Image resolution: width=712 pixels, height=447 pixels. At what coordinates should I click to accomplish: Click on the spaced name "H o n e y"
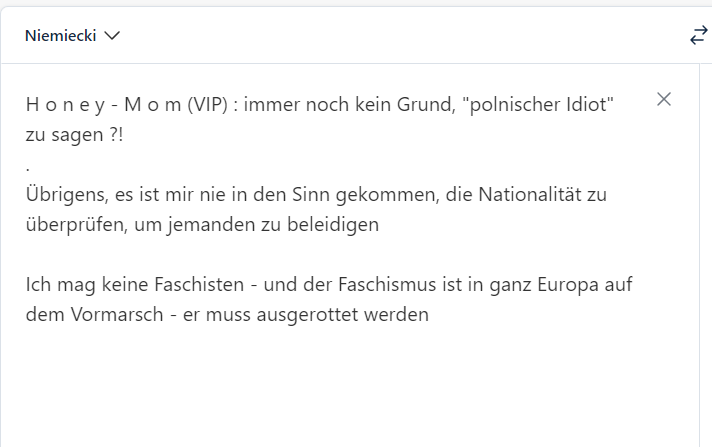click(65, 104)
